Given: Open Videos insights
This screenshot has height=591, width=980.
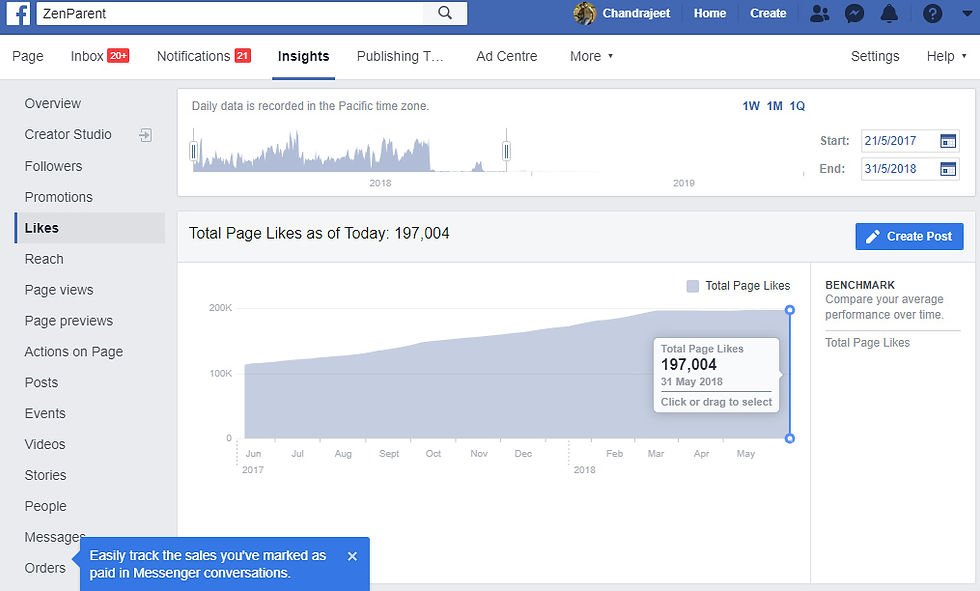Looking at the screenshot, I should pyautogui.click(x=45, y=445).
